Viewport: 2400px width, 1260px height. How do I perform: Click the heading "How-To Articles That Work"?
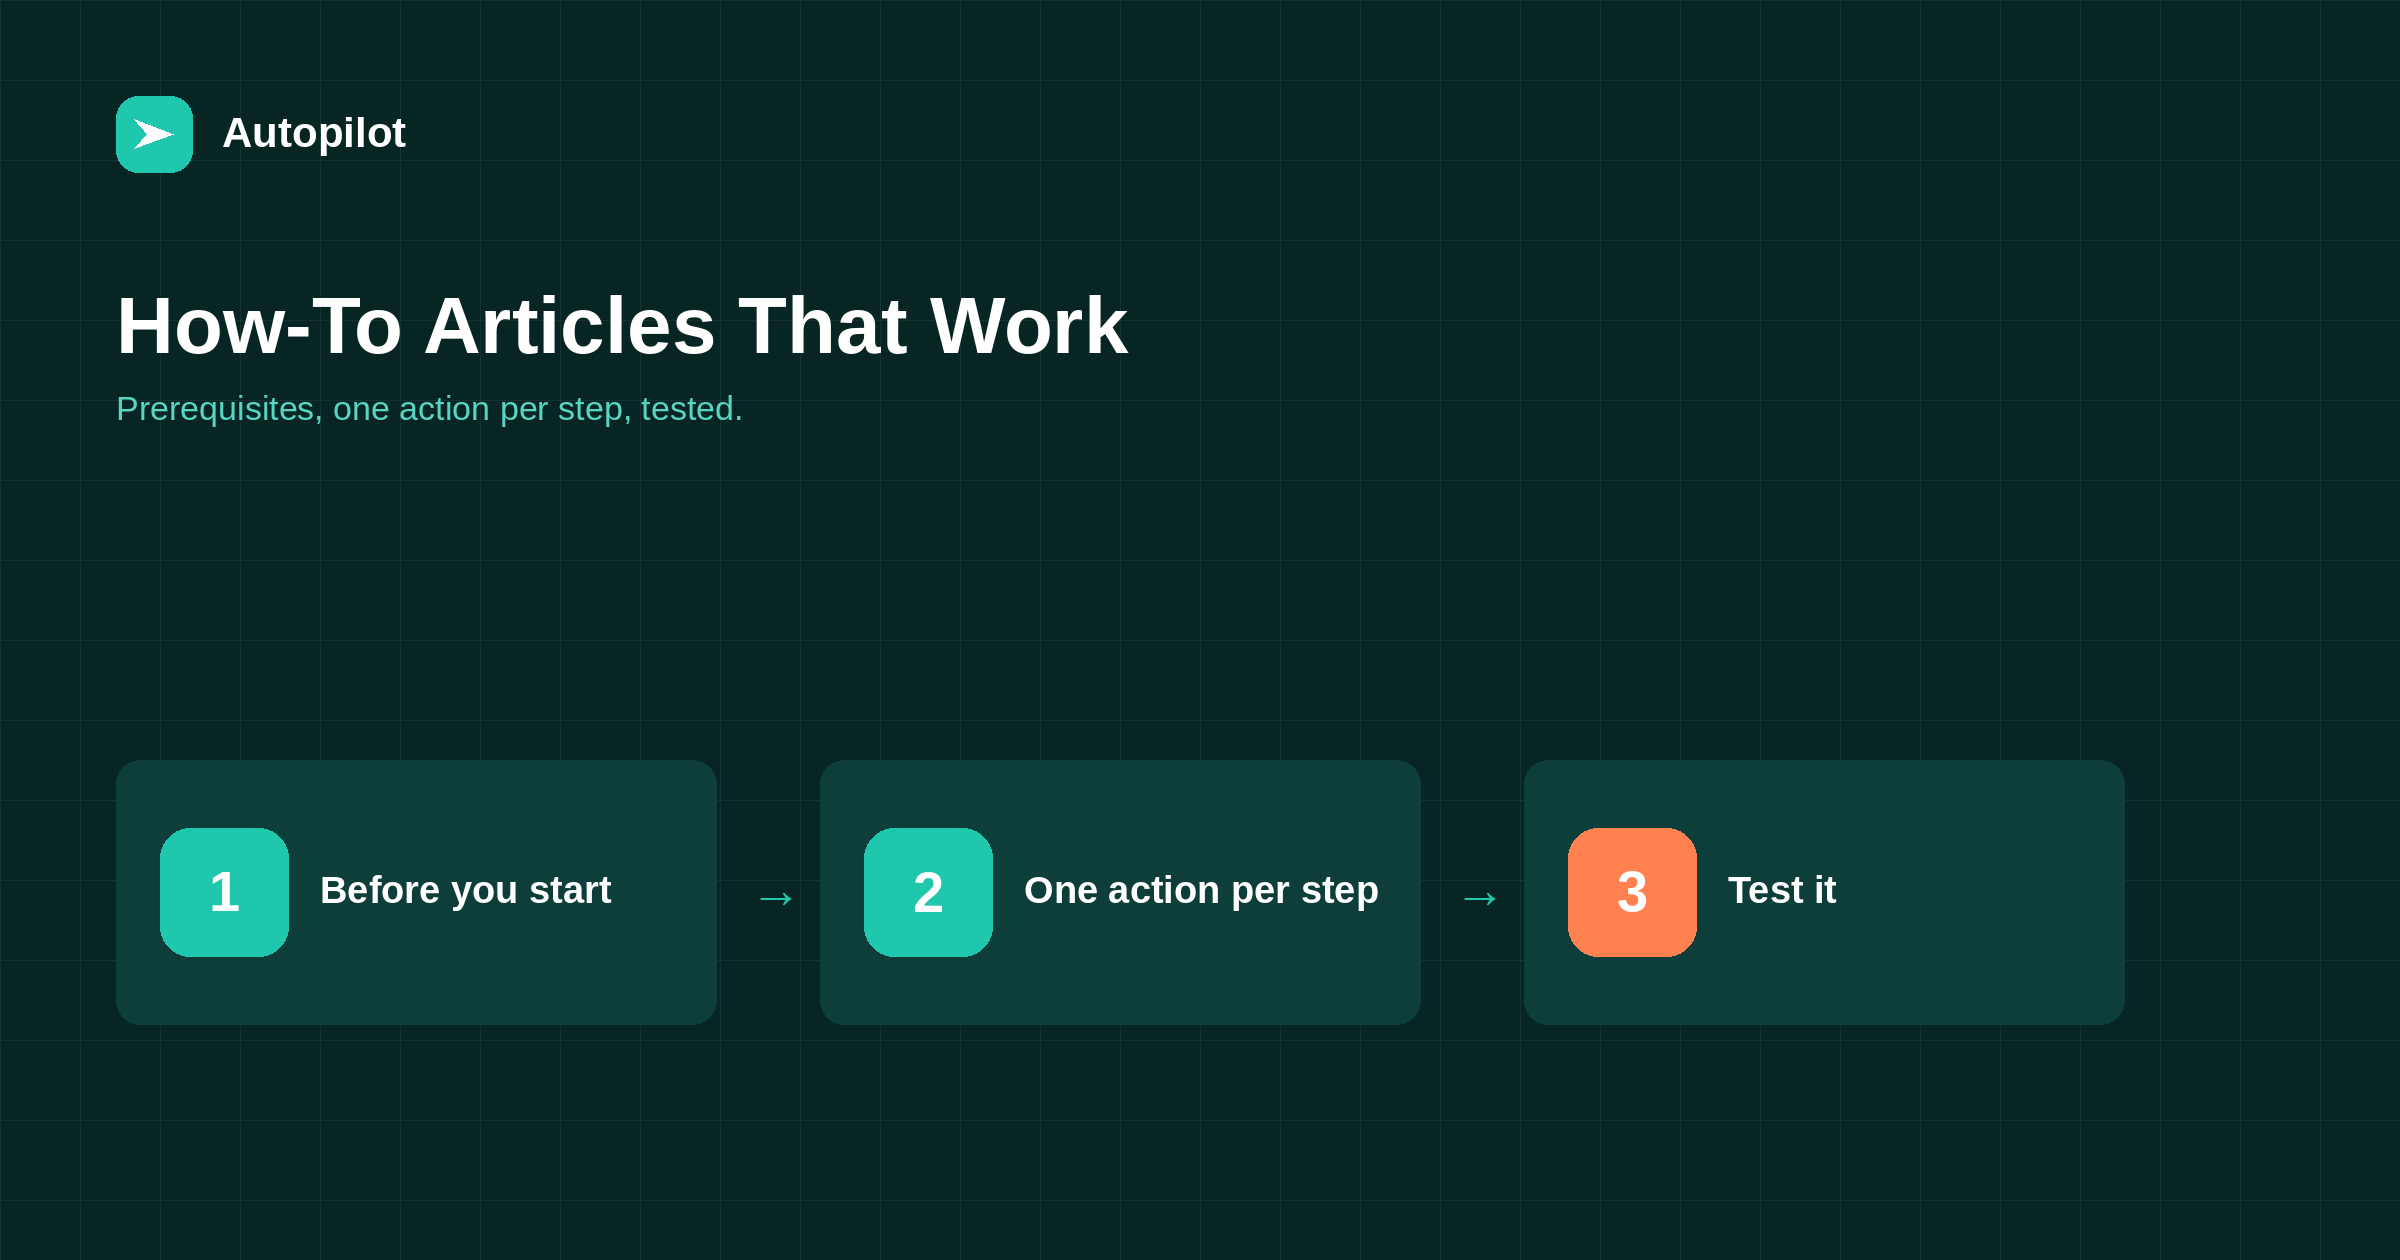(x=622, y=326)
